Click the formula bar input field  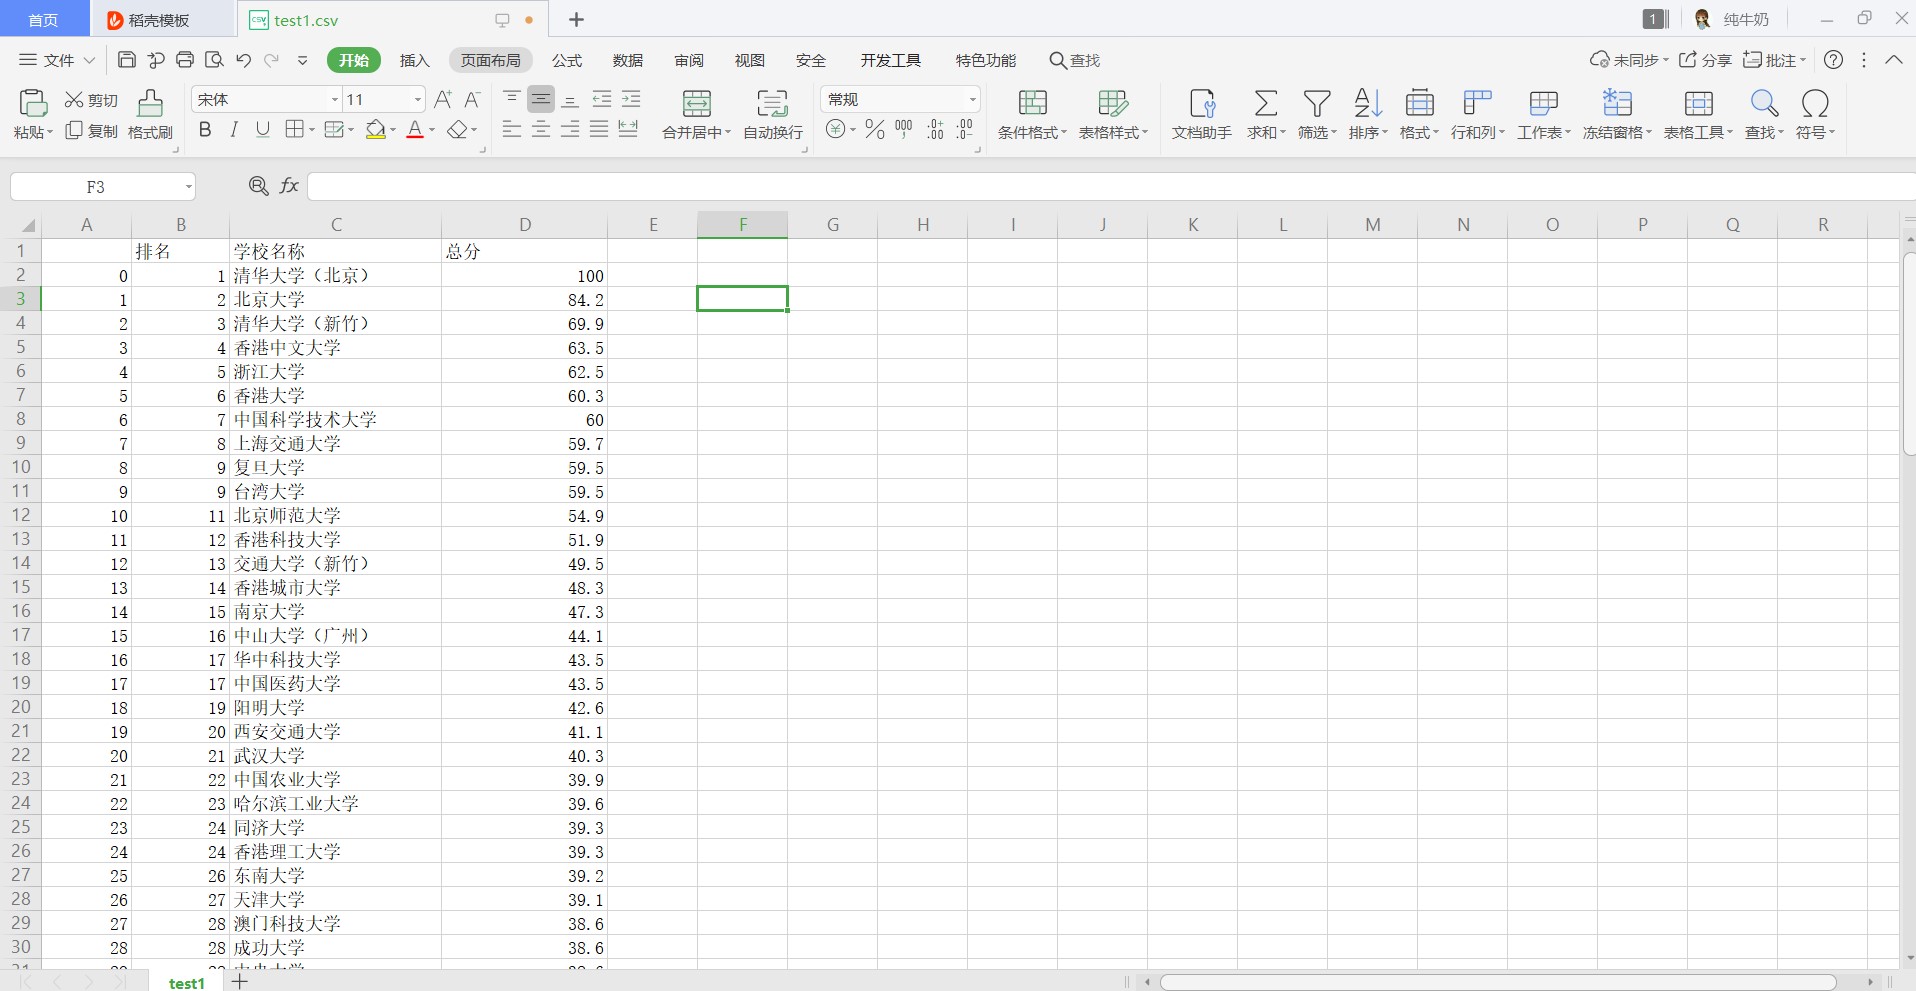pos(1110,186)
